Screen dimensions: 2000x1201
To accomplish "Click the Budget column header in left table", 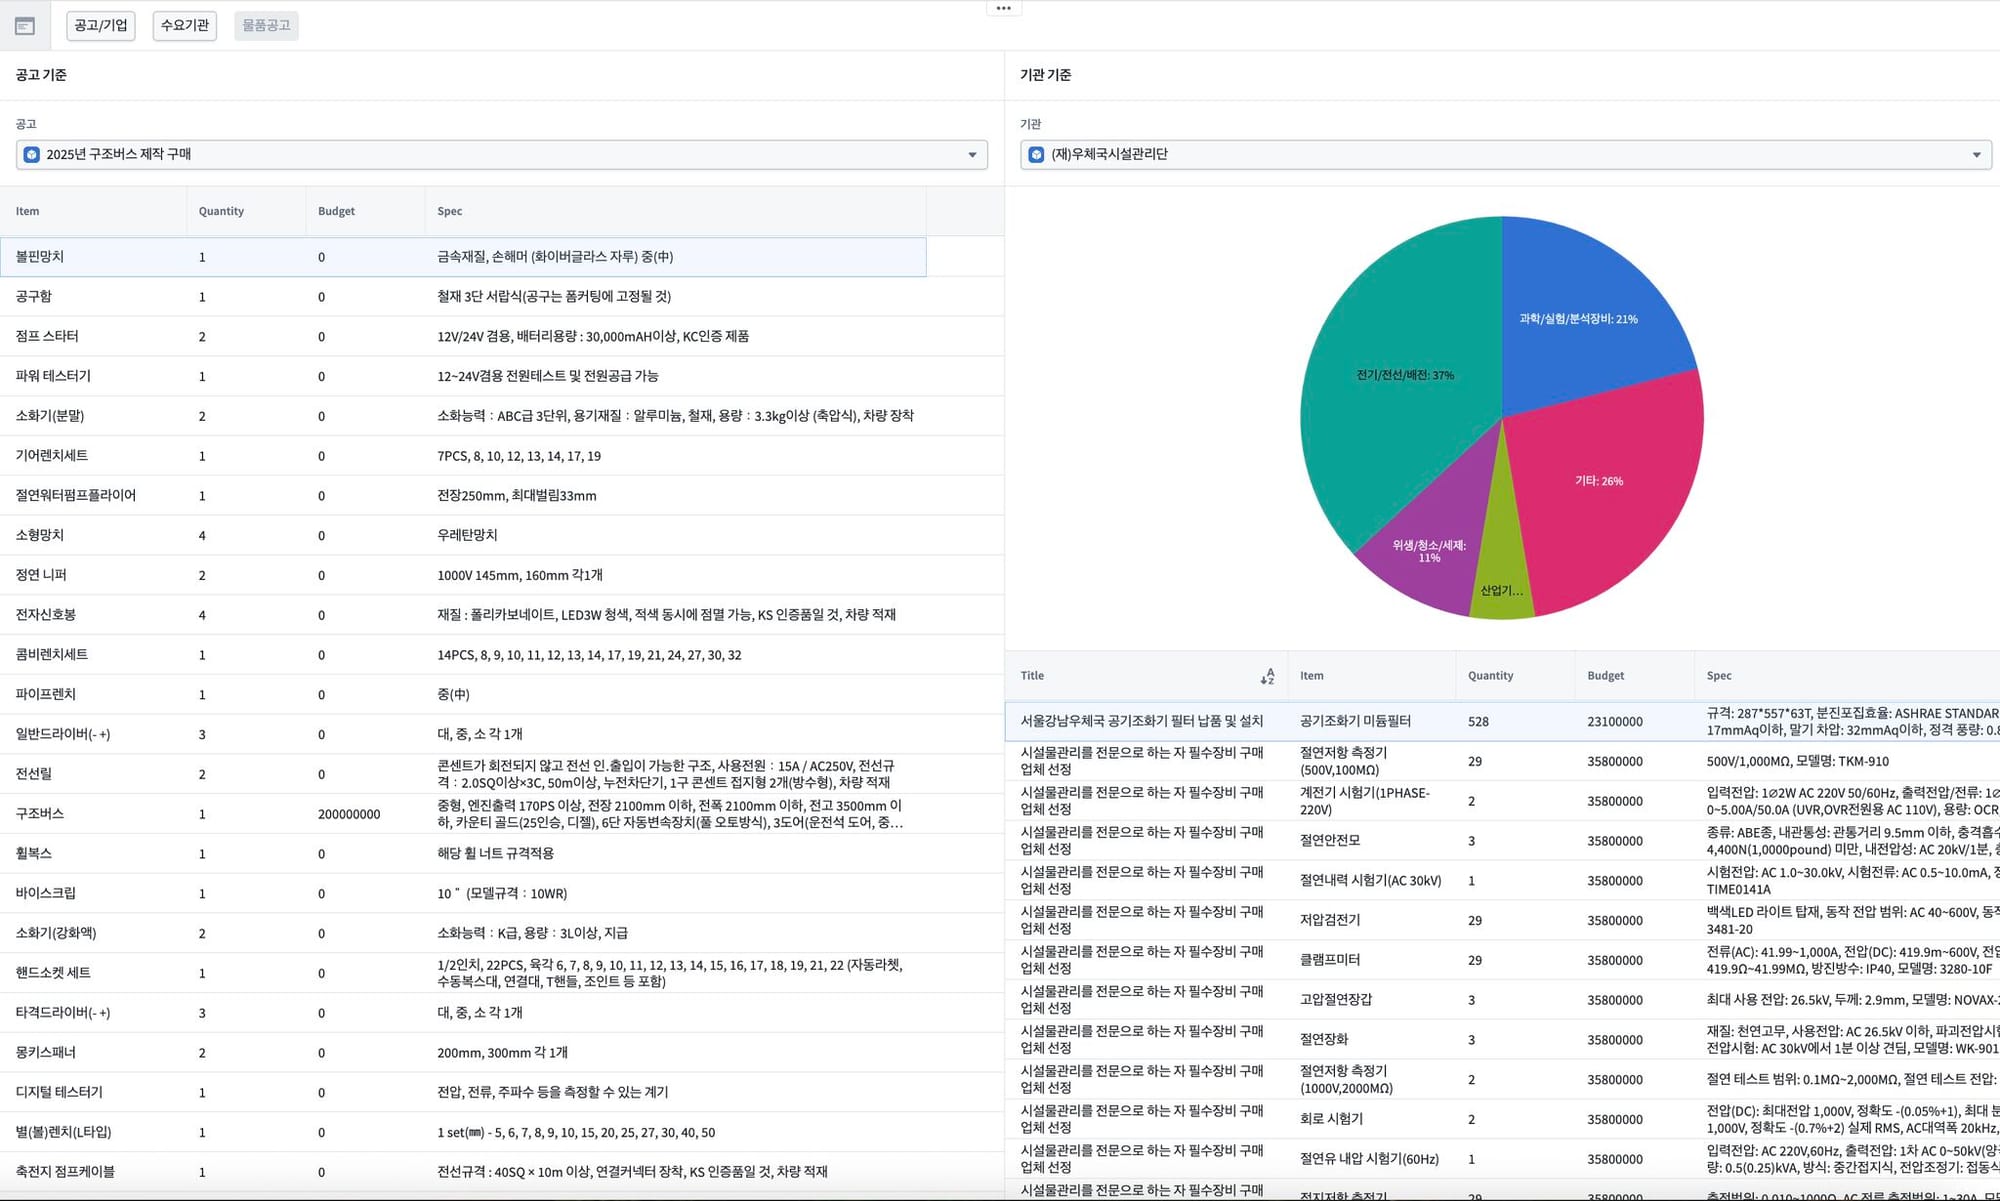I will tap(337, 212).
